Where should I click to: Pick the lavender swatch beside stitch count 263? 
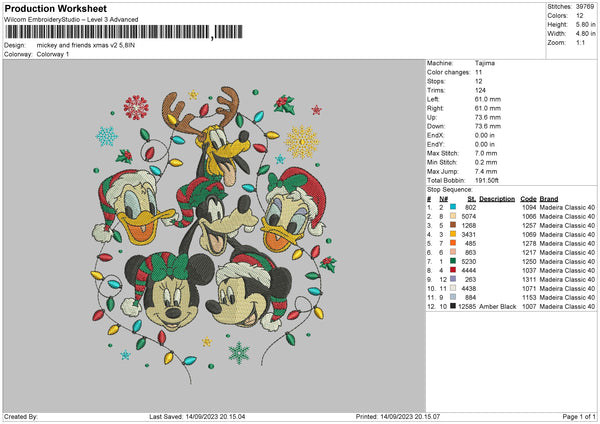(x=453, y=279)
